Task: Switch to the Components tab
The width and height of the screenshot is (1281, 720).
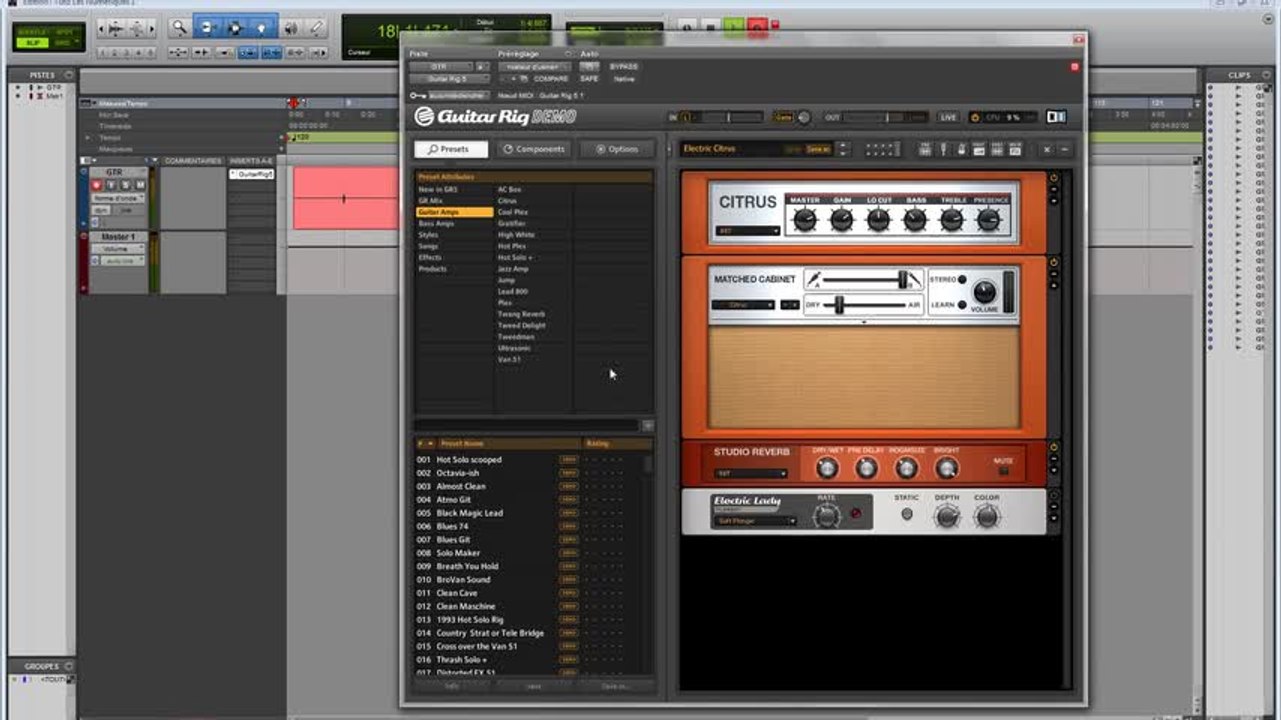Action: [534, 149]
